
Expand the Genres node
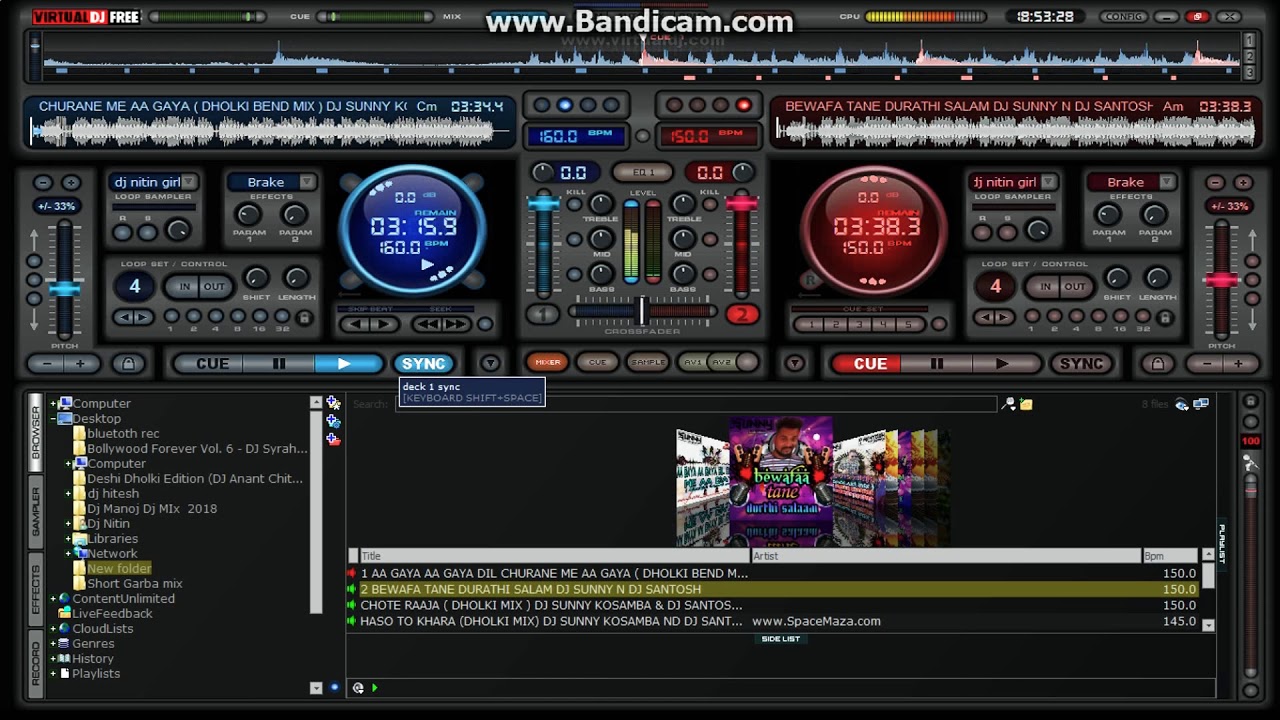click(x=53, y=644)
